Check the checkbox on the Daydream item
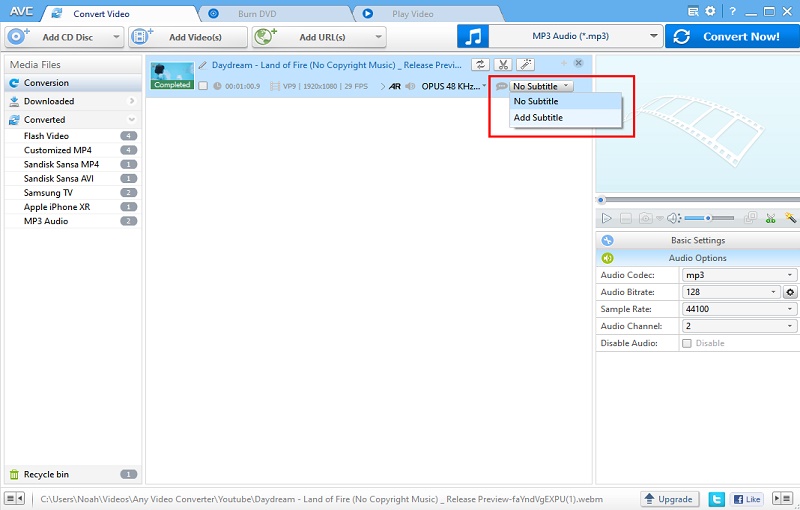This screenshot has width=800, height=510. tap(203, 86)
